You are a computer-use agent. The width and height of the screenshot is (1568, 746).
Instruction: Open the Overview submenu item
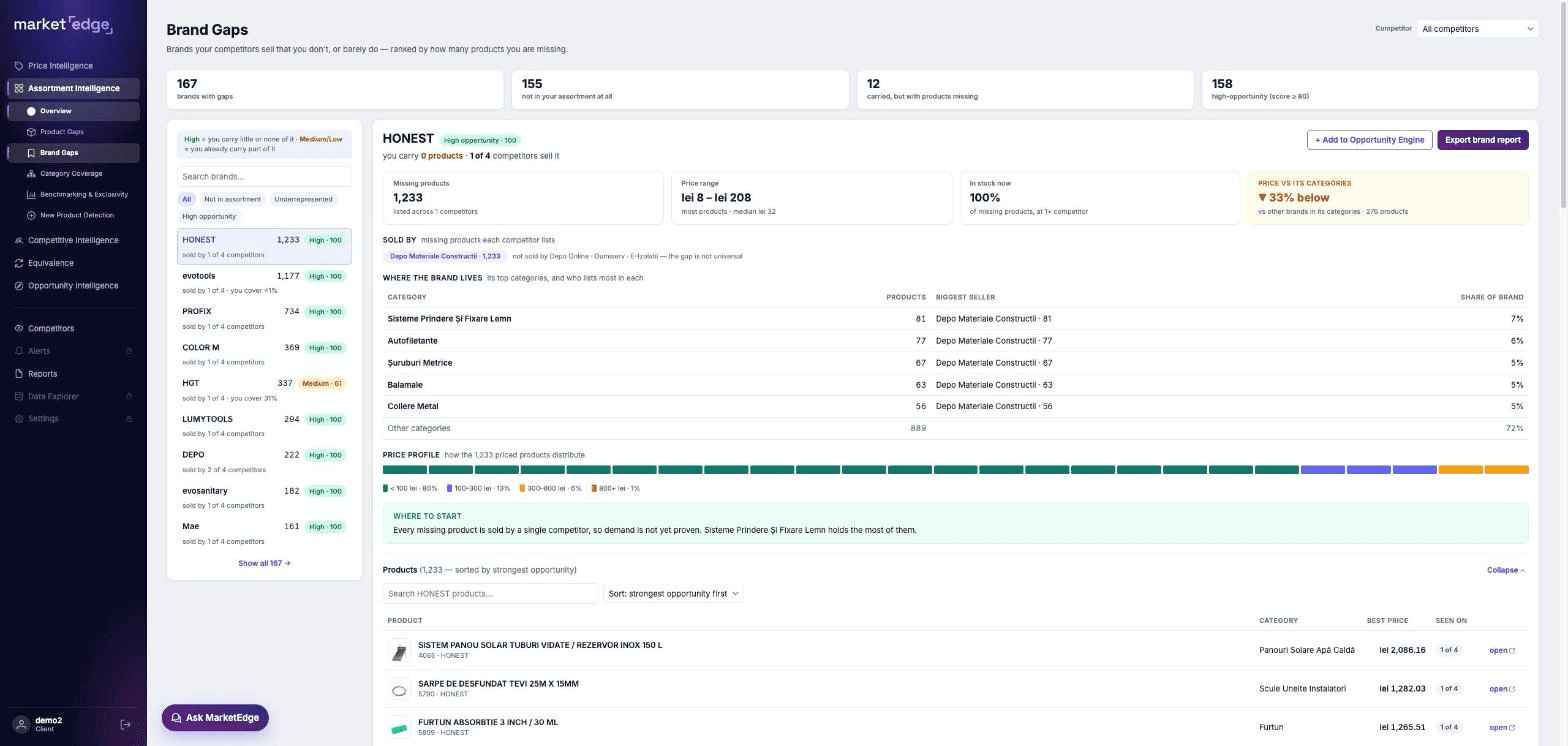pyautogui.click(x=73, y=111)
